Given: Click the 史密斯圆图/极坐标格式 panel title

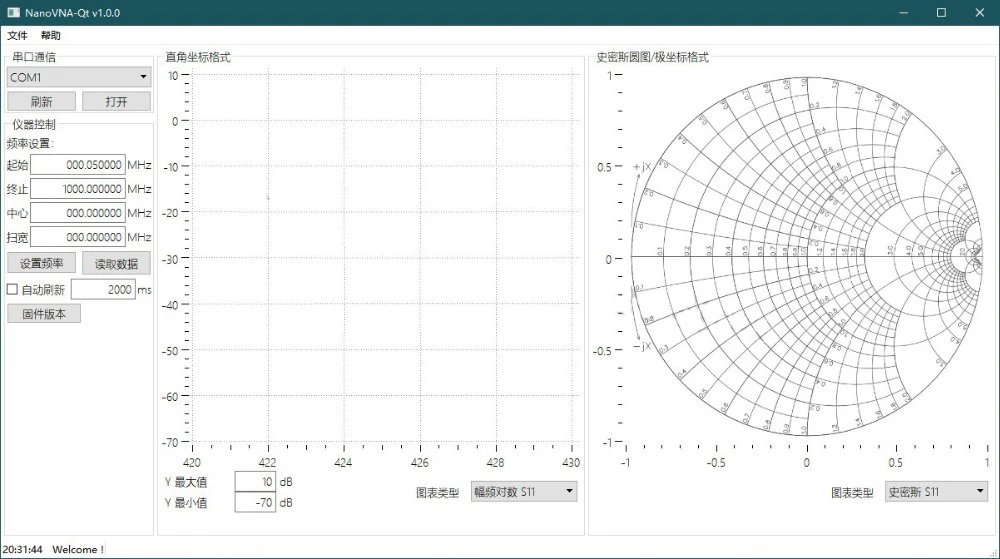Looking at the screenshot, I should pos(652,57).
